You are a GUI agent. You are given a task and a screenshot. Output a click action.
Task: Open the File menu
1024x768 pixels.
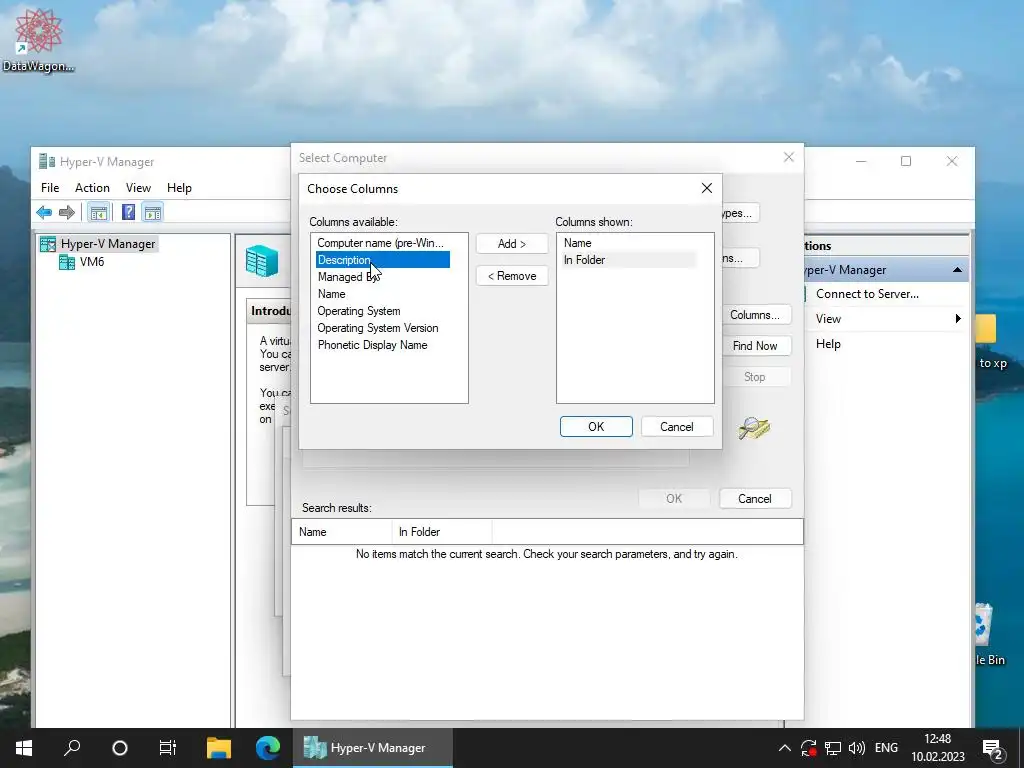coord(50,188)
